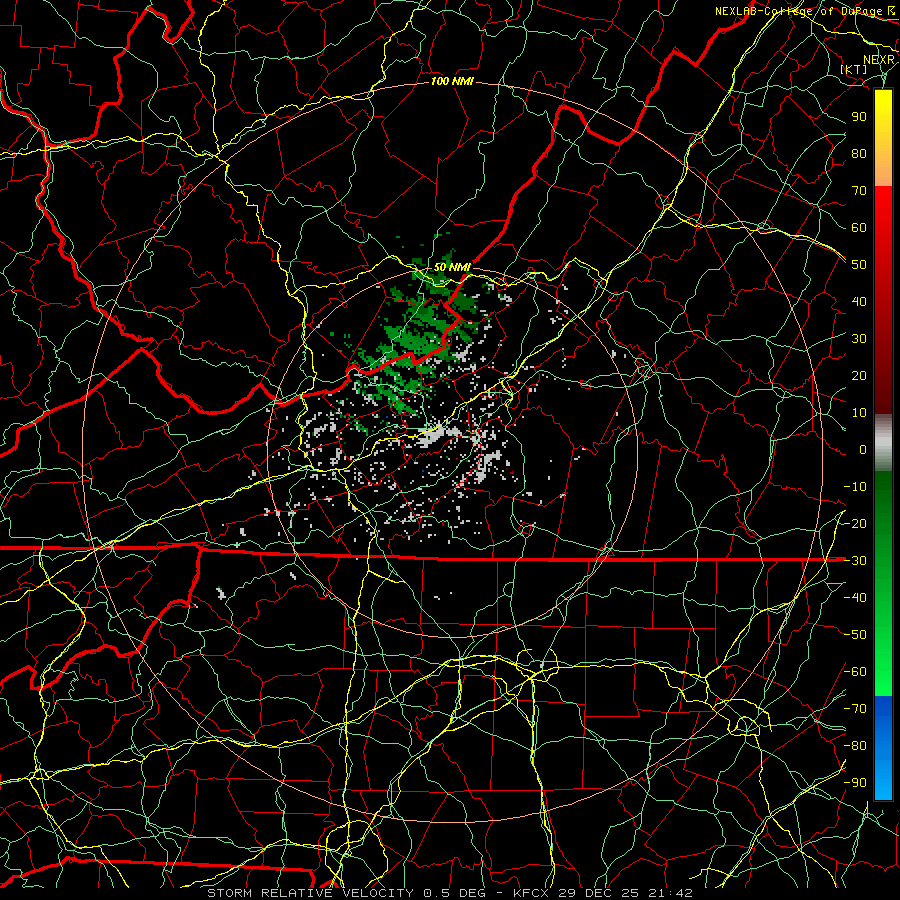Screen dimensions: 900x900
Task: Click the "50 NMI" range ring label
Action: (x=452, y=267)
